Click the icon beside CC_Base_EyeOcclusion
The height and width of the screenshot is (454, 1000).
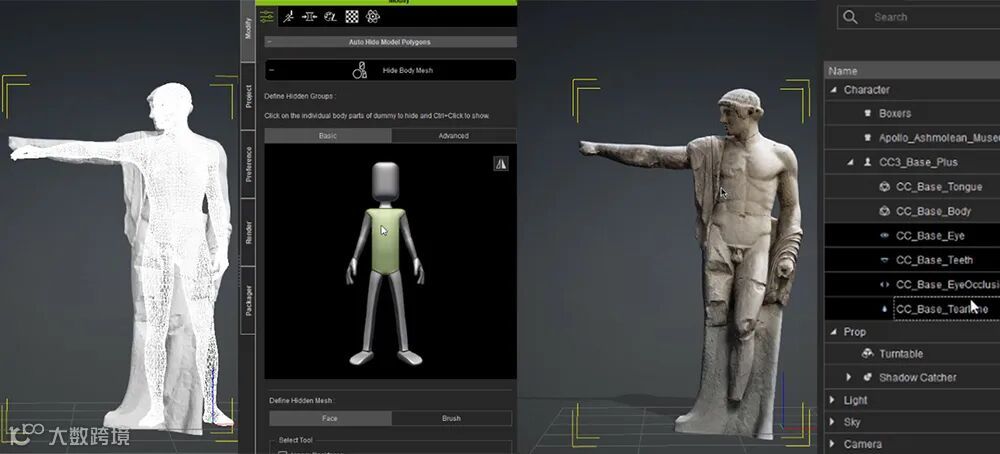click(x=884, y=284)
